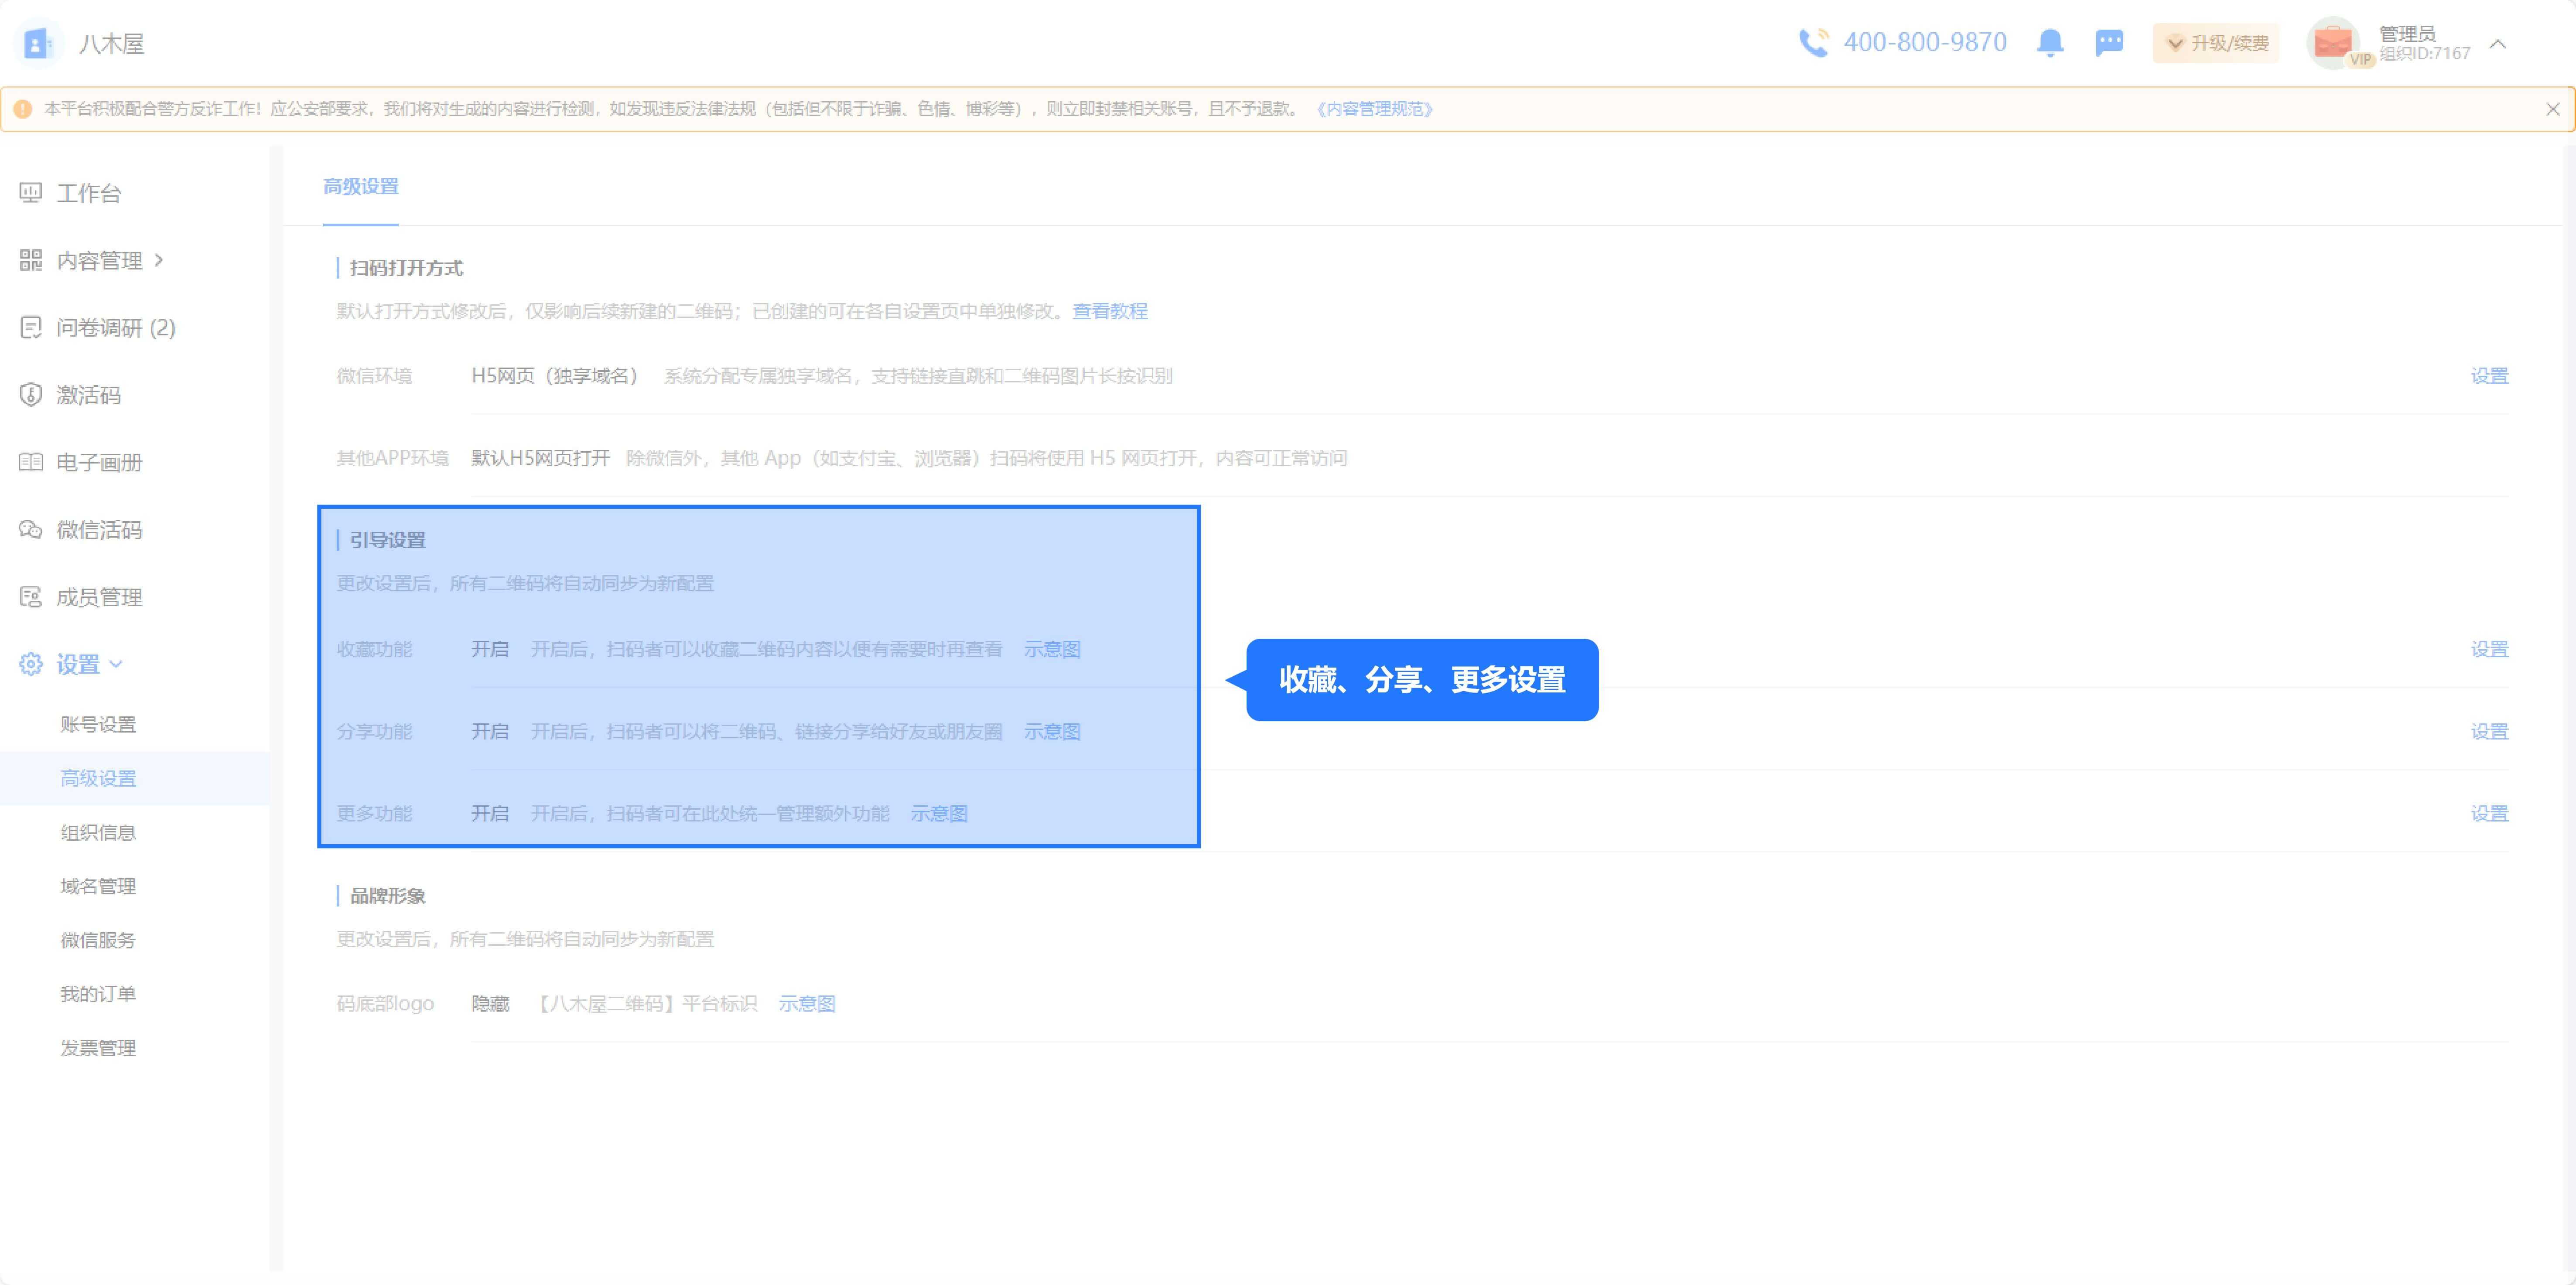Collapse the 设置 sidebar menu
The image size is (2576, 1285).
pos(78,664)
